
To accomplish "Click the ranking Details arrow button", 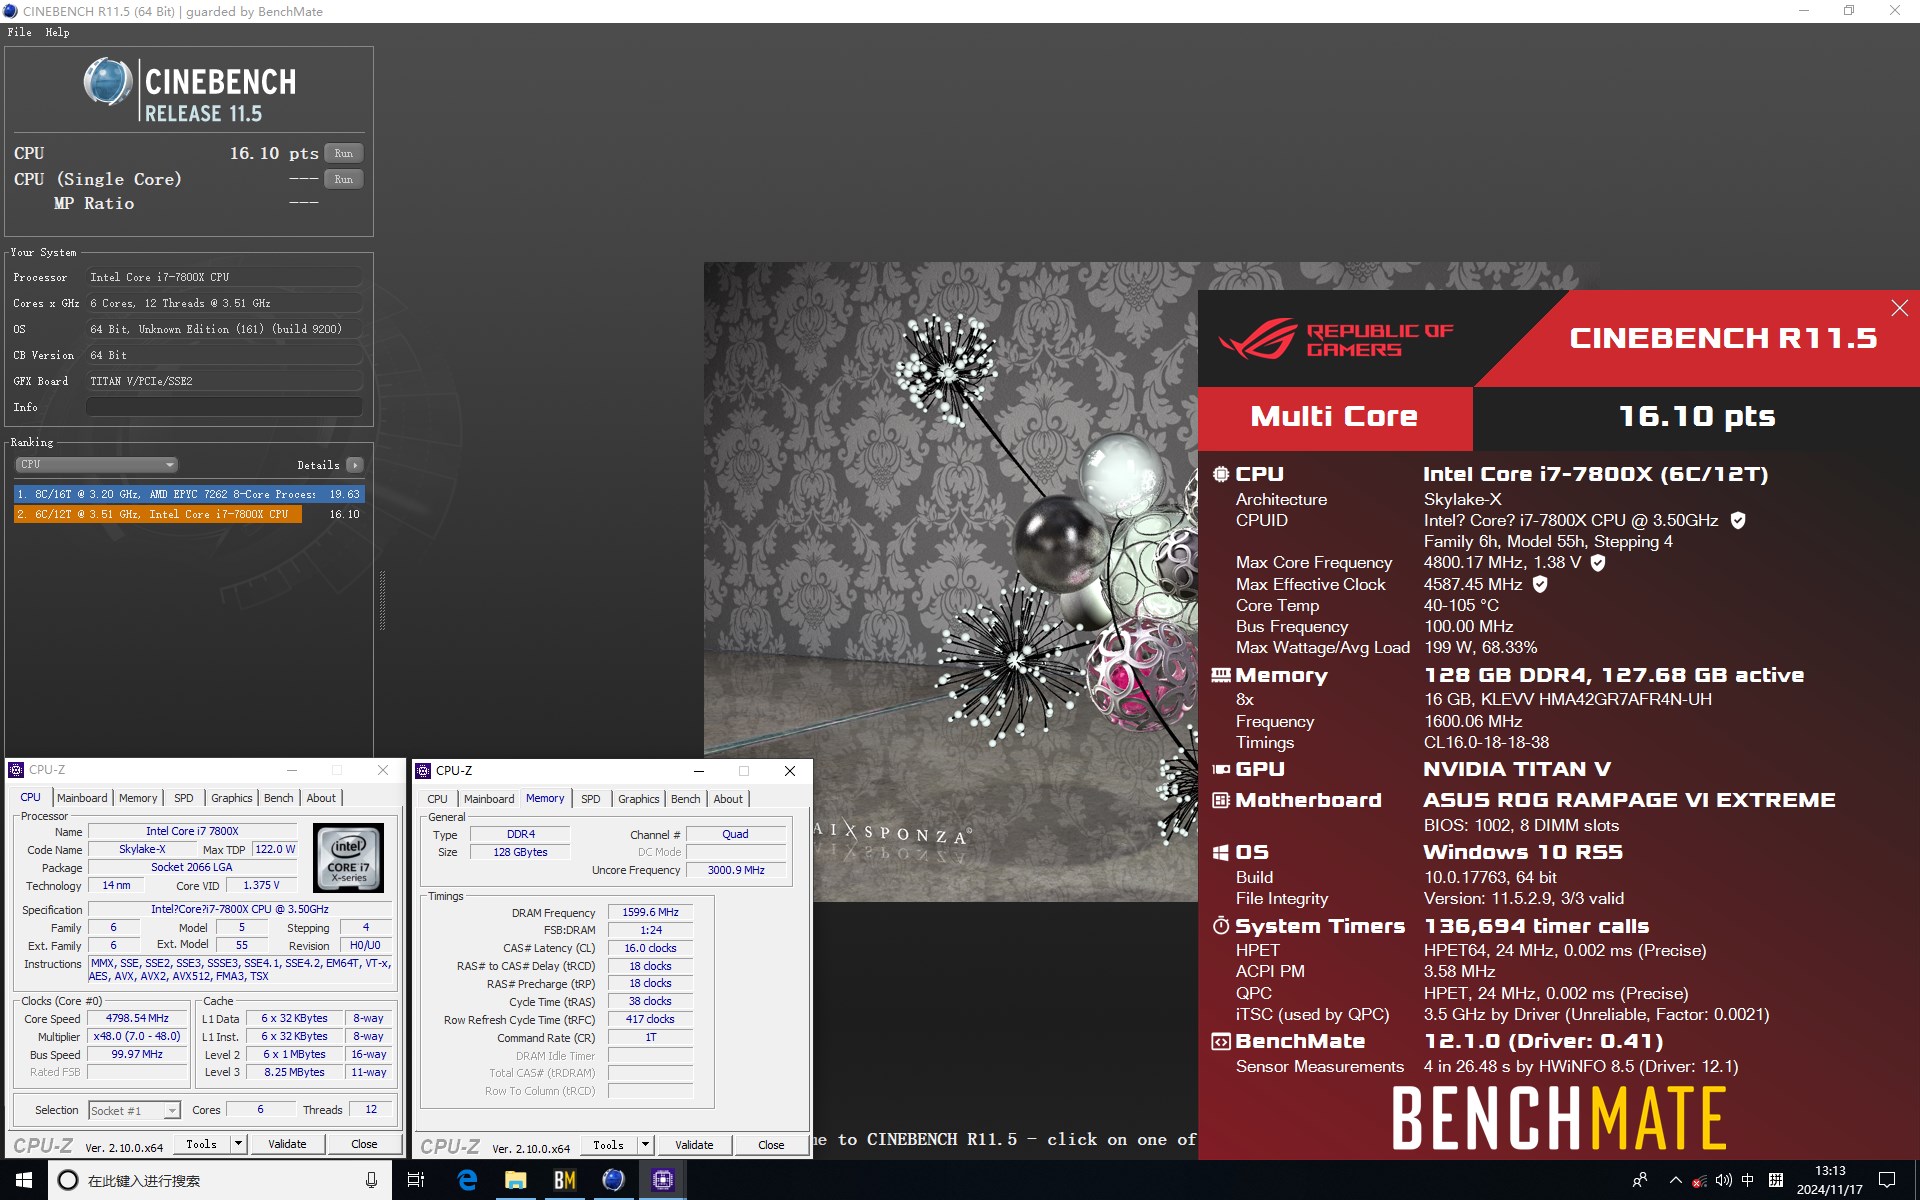I will click(354, 465).
